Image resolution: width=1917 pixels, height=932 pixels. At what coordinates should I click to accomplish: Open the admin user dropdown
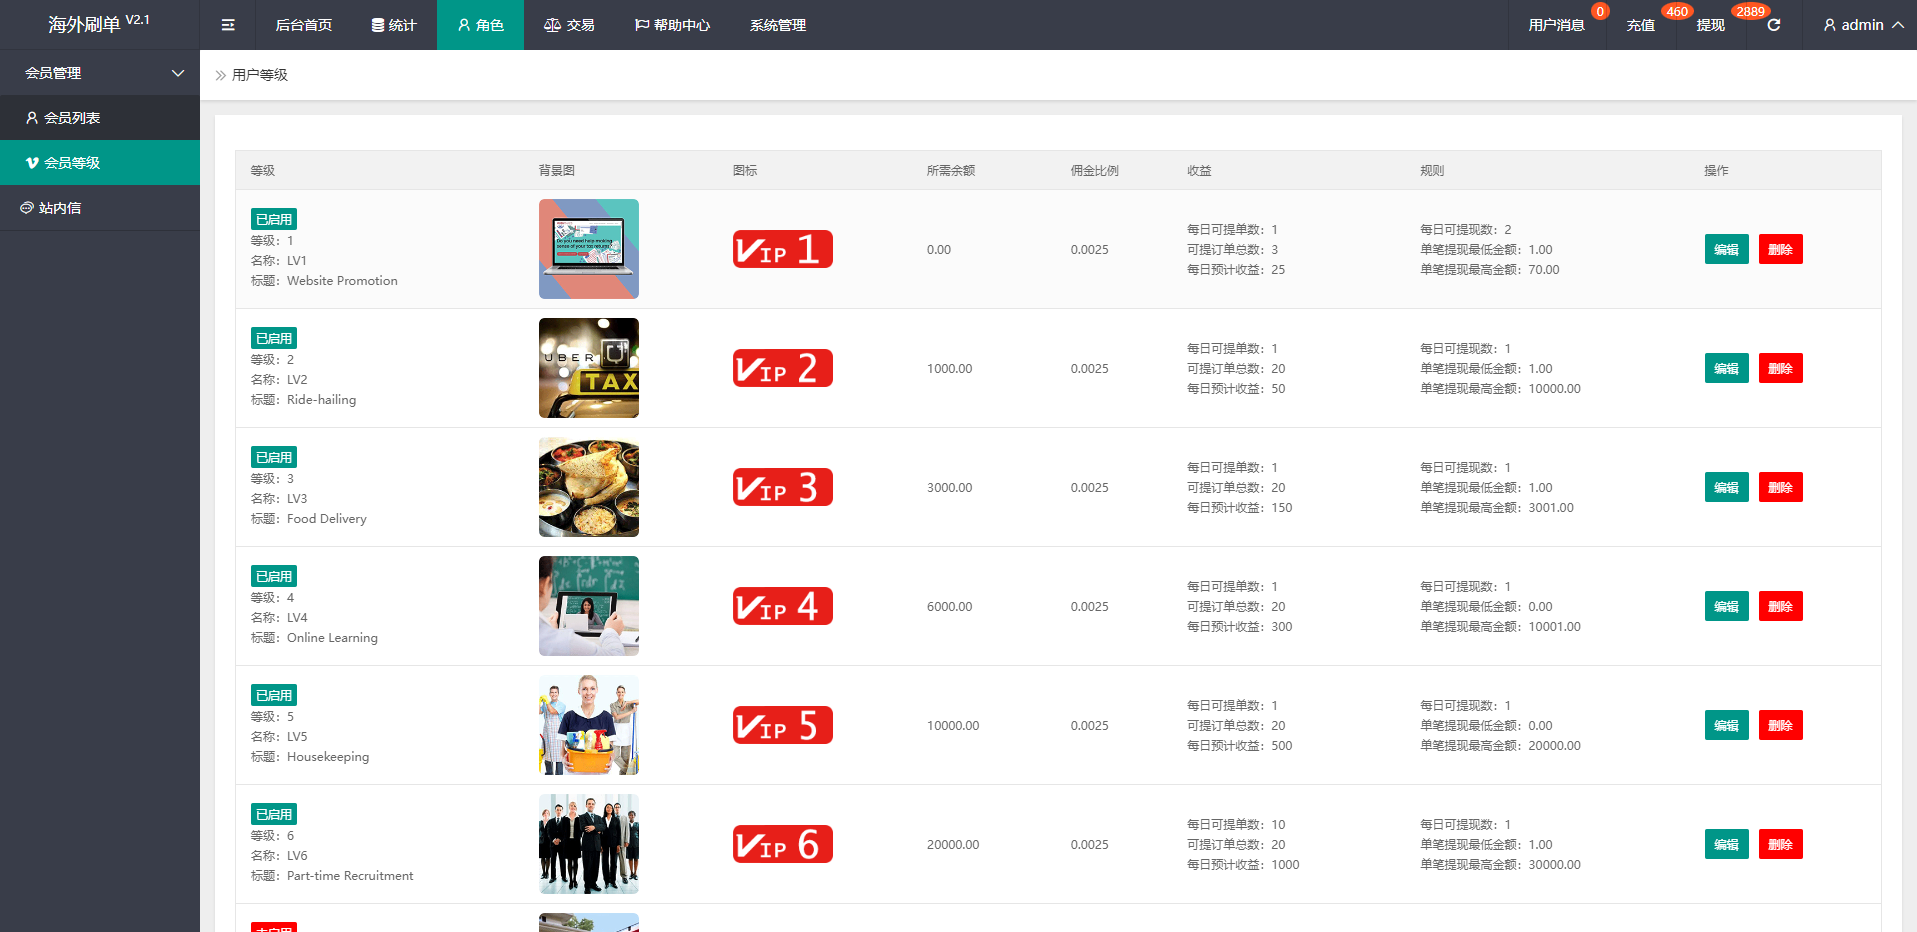coord(1862,25)
